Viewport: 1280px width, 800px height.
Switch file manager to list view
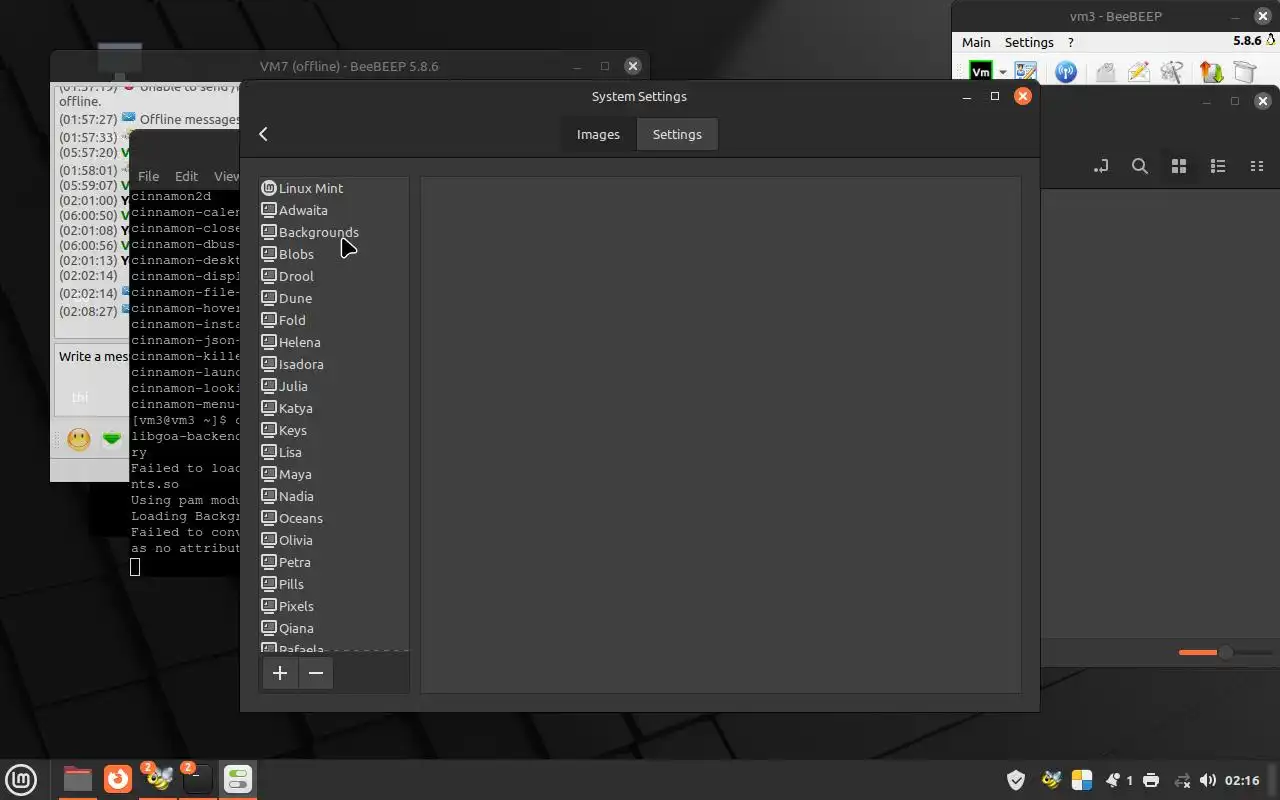click(x=1218, y=166)
